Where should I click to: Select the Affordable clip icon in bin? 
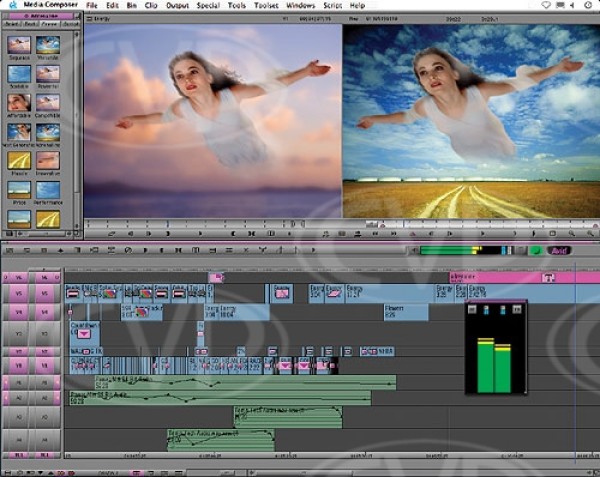[19, 102]
